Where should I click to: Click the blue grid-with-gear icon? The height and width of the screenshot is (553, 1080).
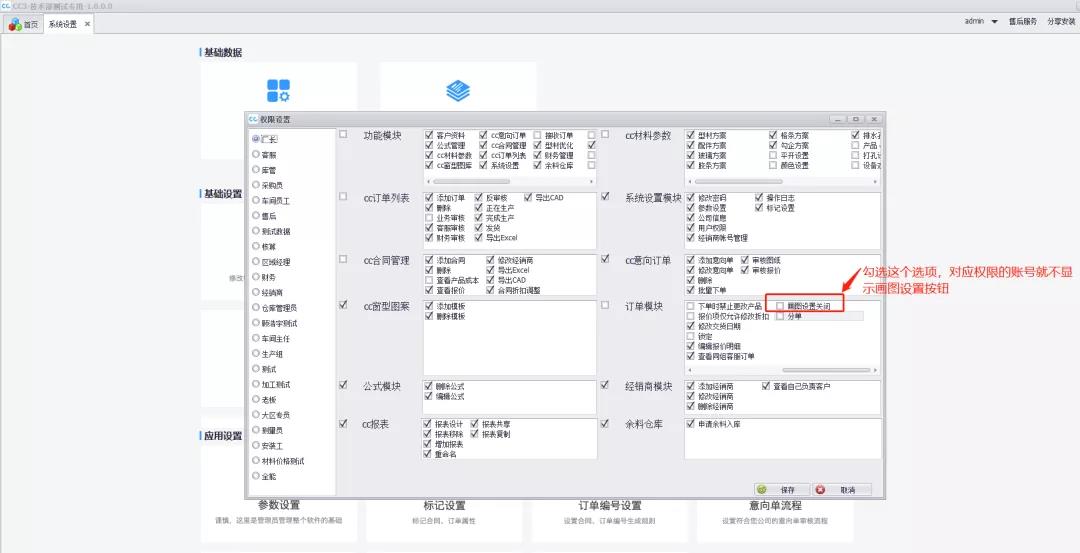pyautogui.click(x=278, y=91)
